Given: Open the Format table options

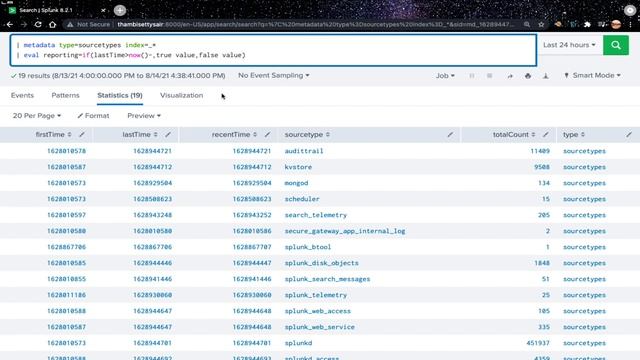Looking at the screenshot, I should 93,116.
